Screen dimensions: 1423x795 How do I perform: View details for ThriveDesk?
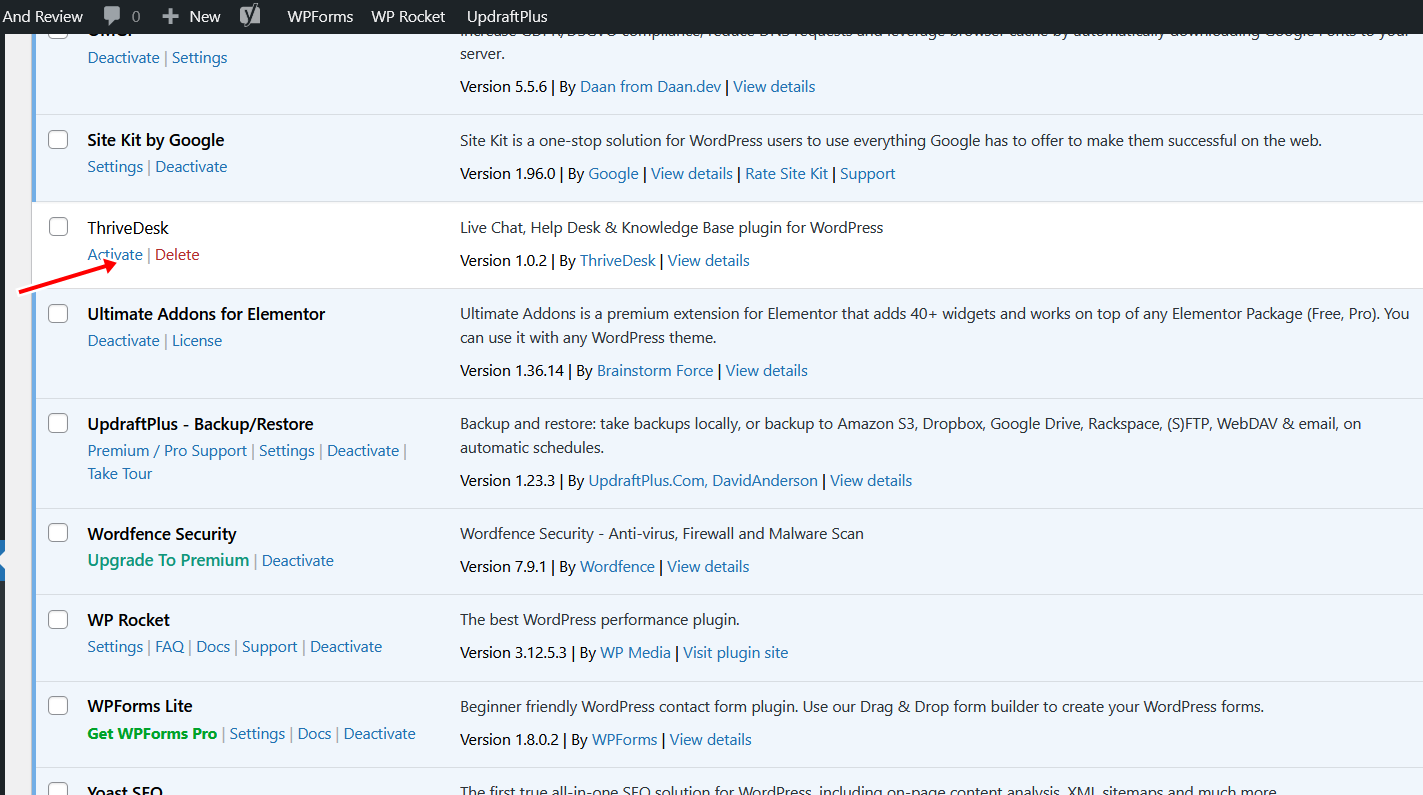point(708,261)
